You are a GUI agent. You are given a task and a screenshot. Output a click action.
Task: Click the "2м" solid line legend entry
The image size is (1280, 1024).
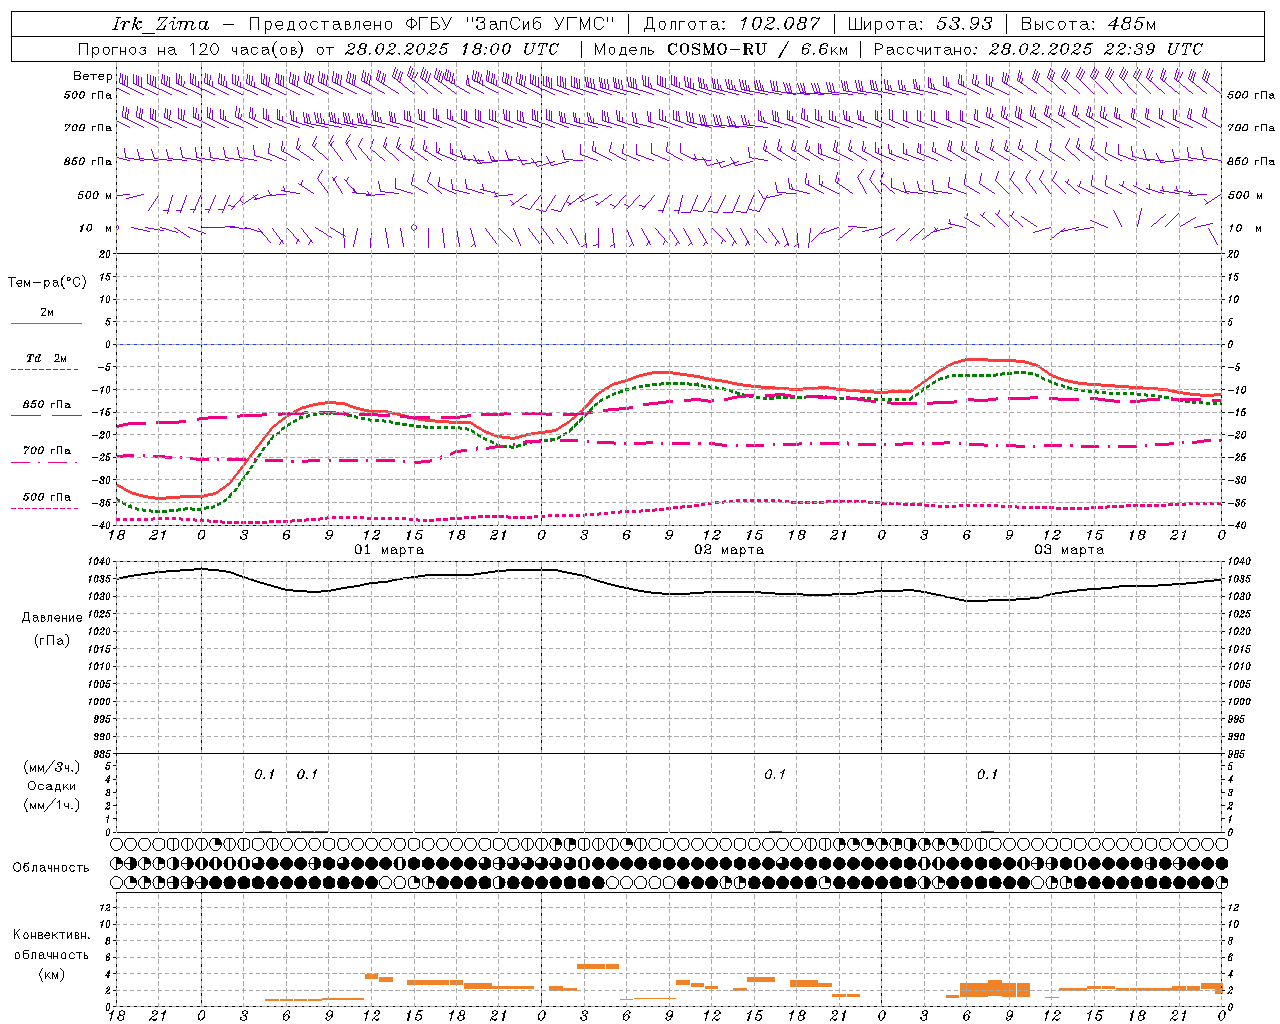click(x=47, y=313)
